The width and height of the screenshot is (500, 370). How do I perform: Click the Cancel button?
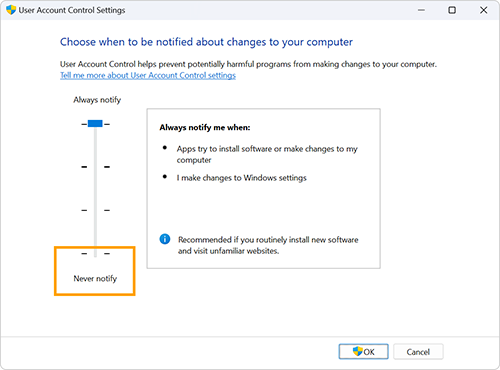click(x=418, y=351)
